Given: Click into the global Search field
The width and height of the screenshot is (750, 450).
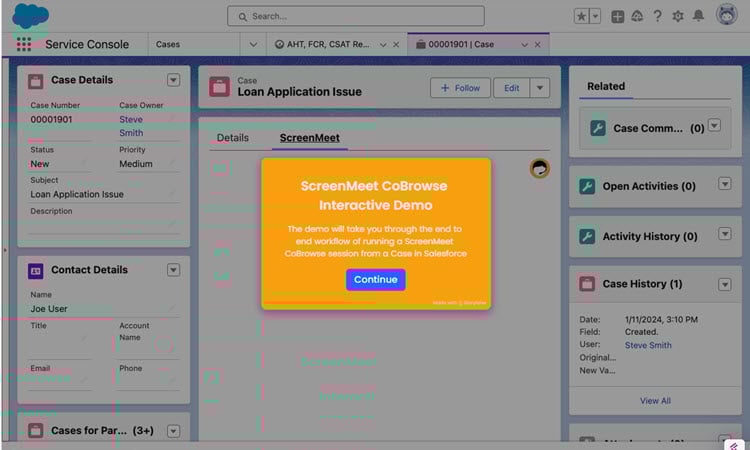Looking at the screenshot, I should click(355, 16).
